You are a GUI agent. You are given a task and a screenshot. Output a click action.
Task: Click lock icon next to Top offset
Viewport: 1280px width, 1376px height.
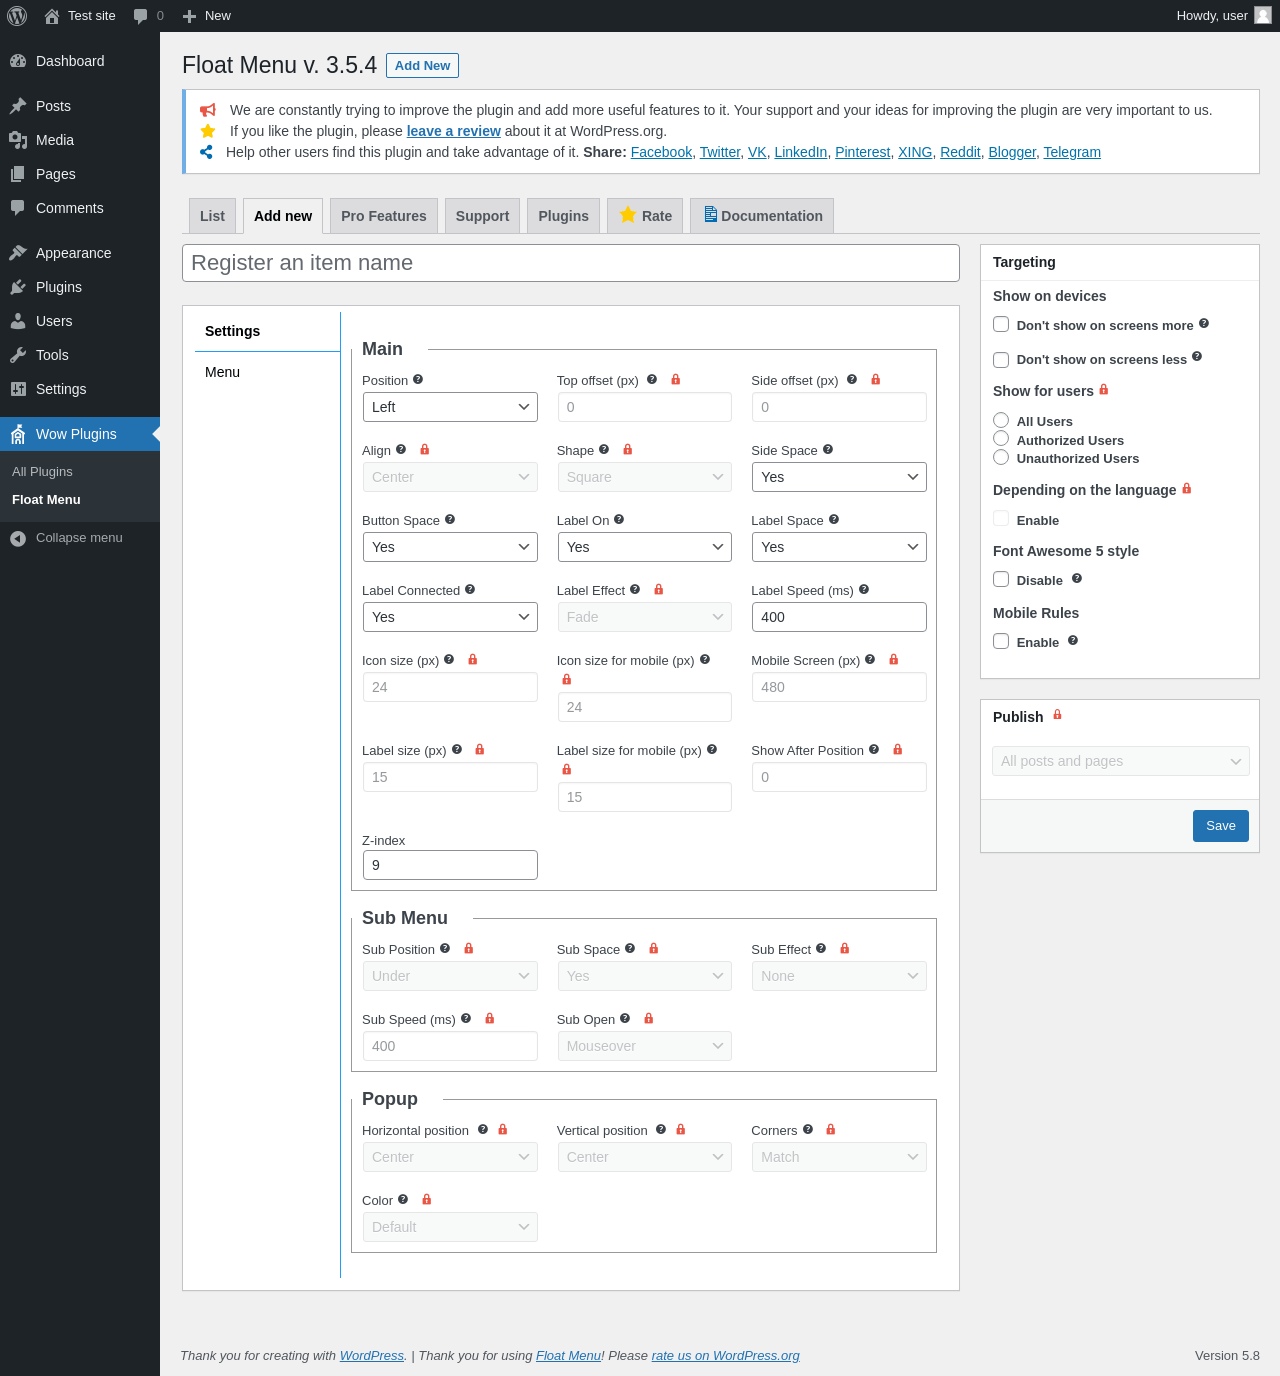pos(676,379)
